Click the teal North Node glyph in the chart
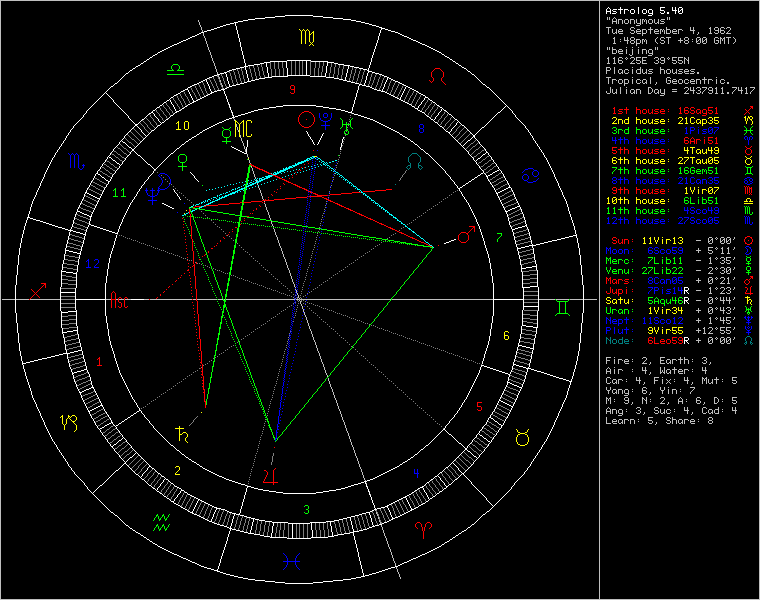Screen dimensions: 760x600 point(414,161)
